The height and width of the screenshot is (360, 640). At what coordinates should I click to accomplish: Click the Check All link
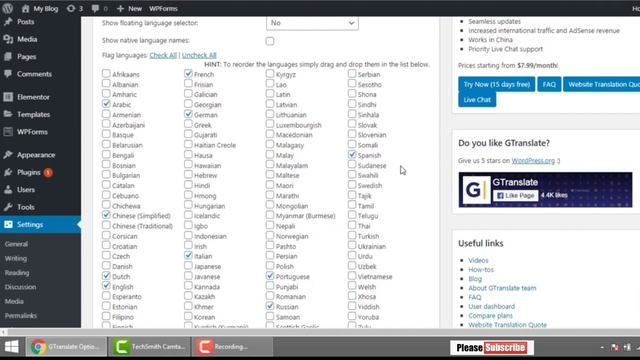point(163,55)
